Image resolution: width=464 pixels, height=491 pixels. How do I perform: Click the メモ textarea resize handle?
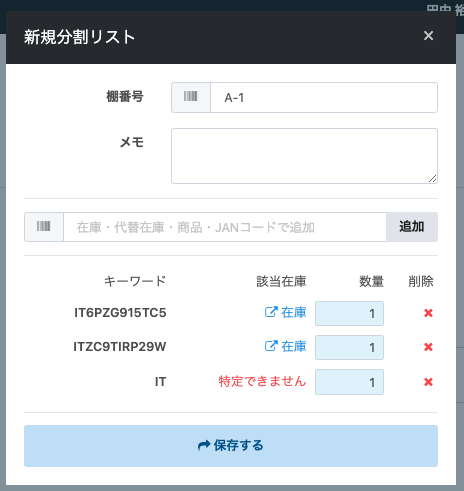point(432,179)
